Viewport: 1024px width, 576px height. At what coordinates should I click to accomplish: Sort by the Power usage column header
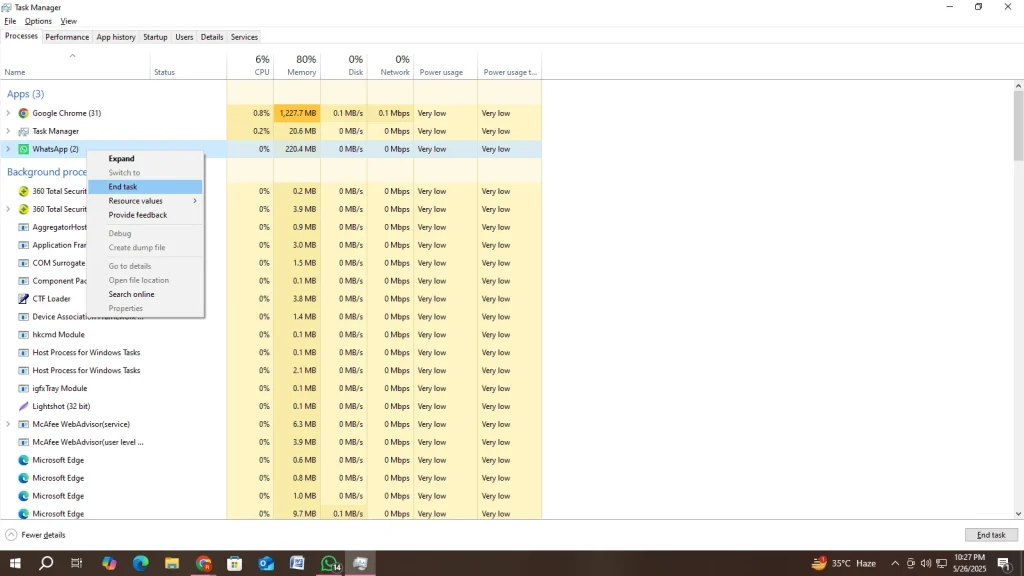pyautogui.click(x=445, y=65)
